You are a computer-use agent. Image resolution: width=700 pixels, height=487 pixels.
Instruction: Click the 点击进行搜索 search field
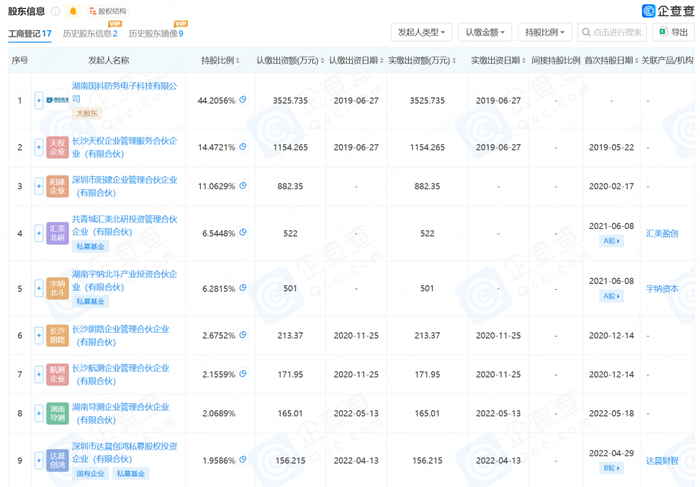pyautogui.click(x=612, y=32)
